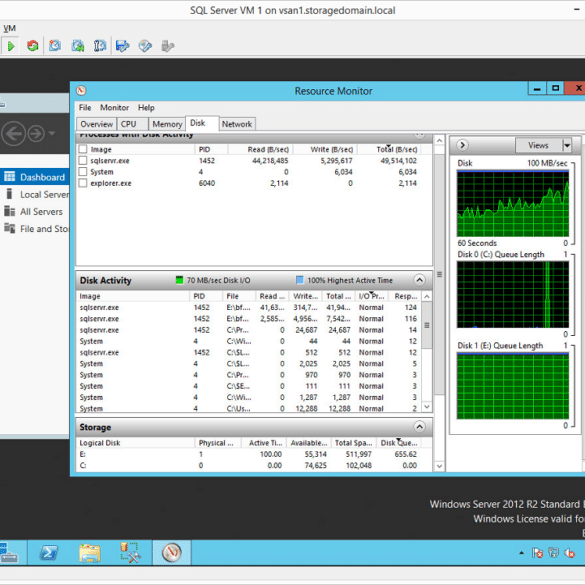Check the System process checkbox
585x585 pixels.
pyautogui.click(x=83, y=172)
